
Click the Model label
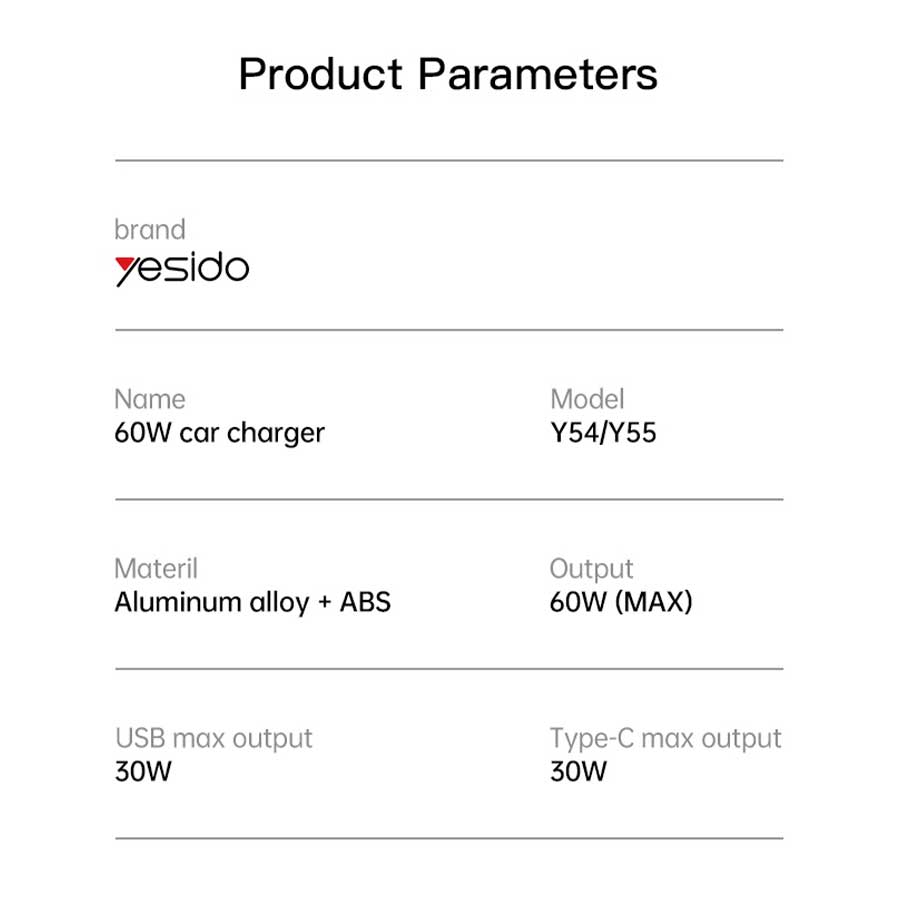click(x=587, y=399)
